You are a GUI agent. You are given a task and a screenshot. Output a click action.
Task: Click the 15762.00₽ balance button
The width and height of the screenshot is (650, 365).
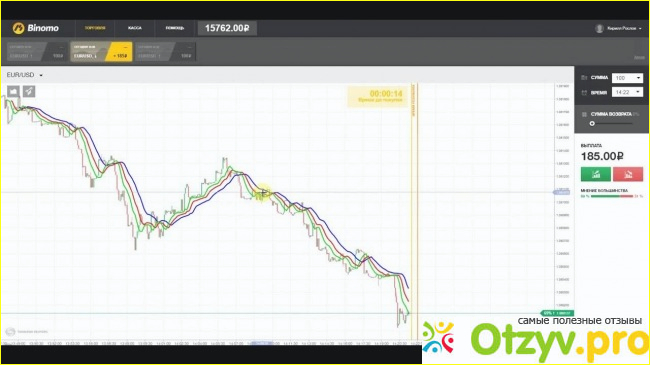227,28
